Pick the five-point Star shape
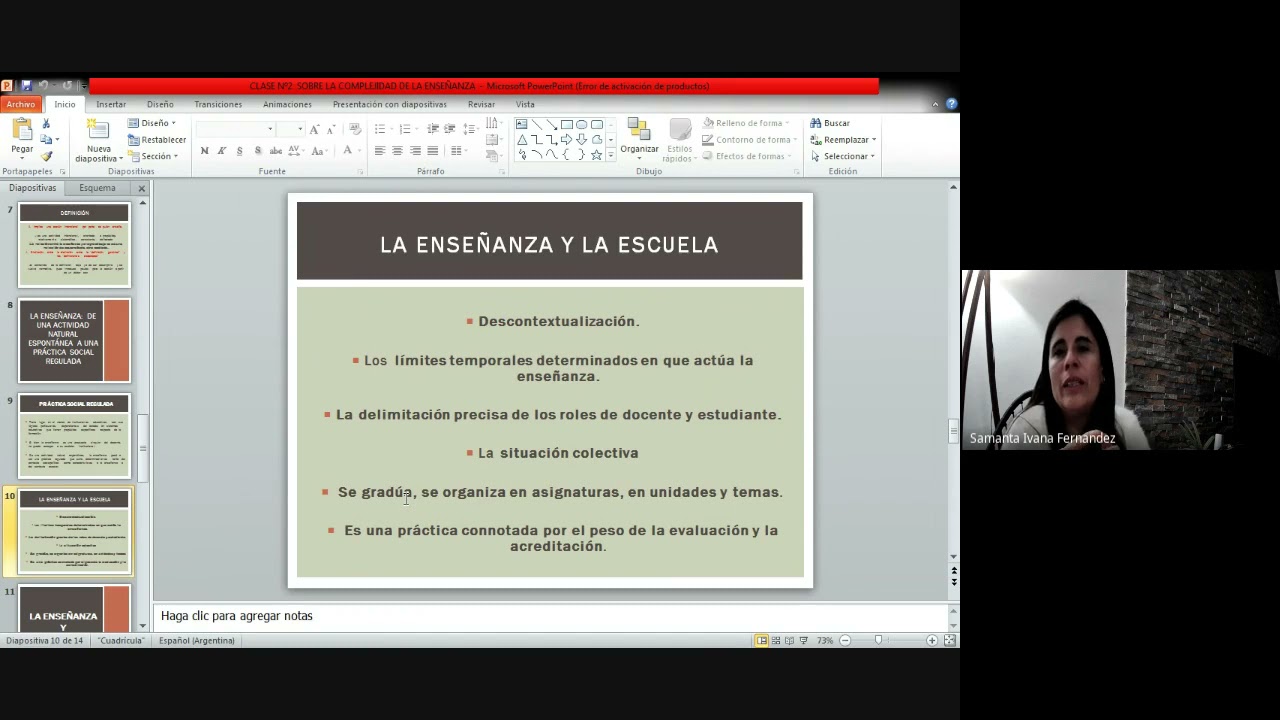This screenshot has height=720, width=1280. click(596, 155)
